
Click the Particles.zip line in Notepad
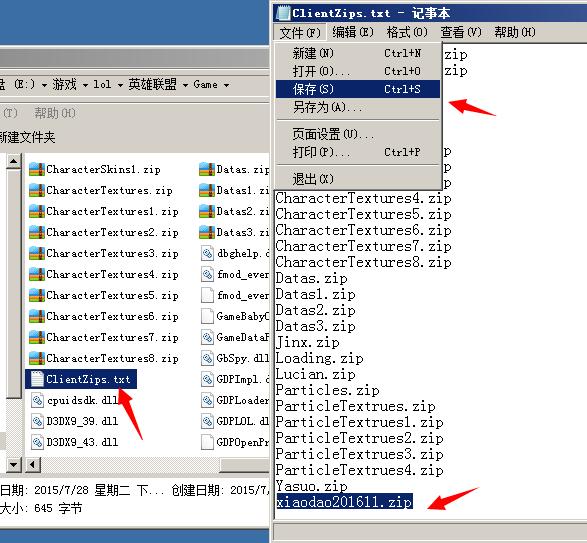click(x=328, y=390)
